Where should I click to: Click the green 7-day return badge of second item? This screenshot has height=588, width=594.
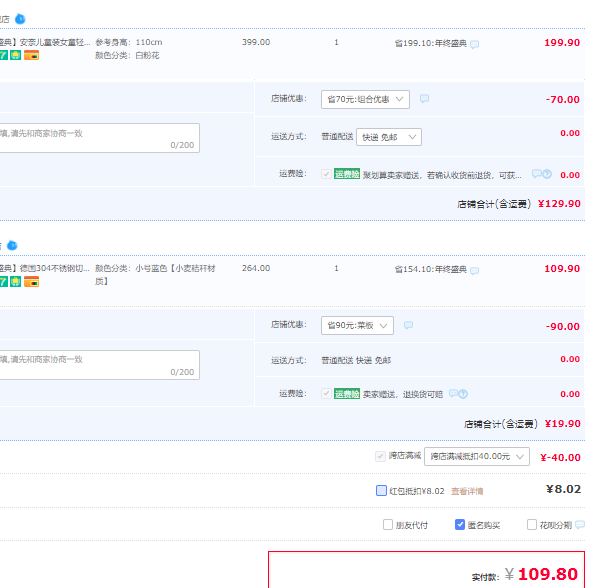[x=3, y=282]
